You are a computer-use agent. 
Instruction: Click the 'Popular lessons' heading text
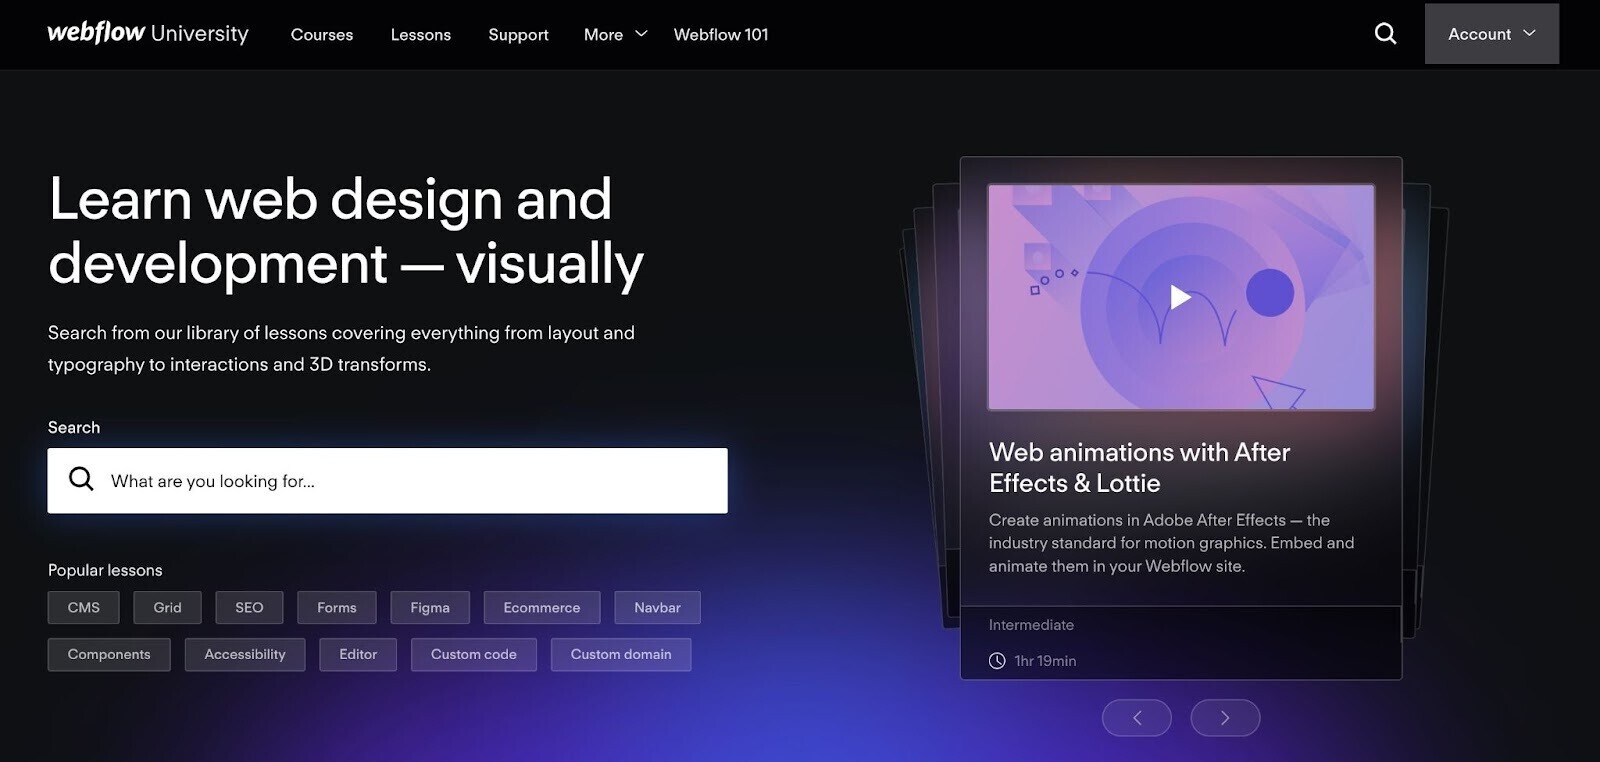pos(105,570)
